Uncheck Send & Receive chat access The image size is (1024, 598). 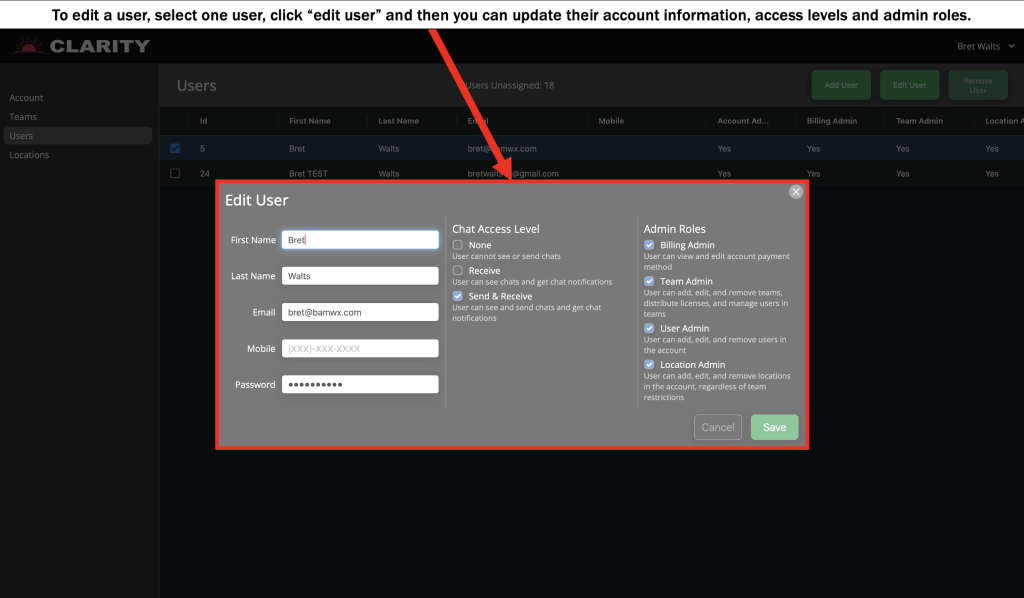click(x=457, y=296)
